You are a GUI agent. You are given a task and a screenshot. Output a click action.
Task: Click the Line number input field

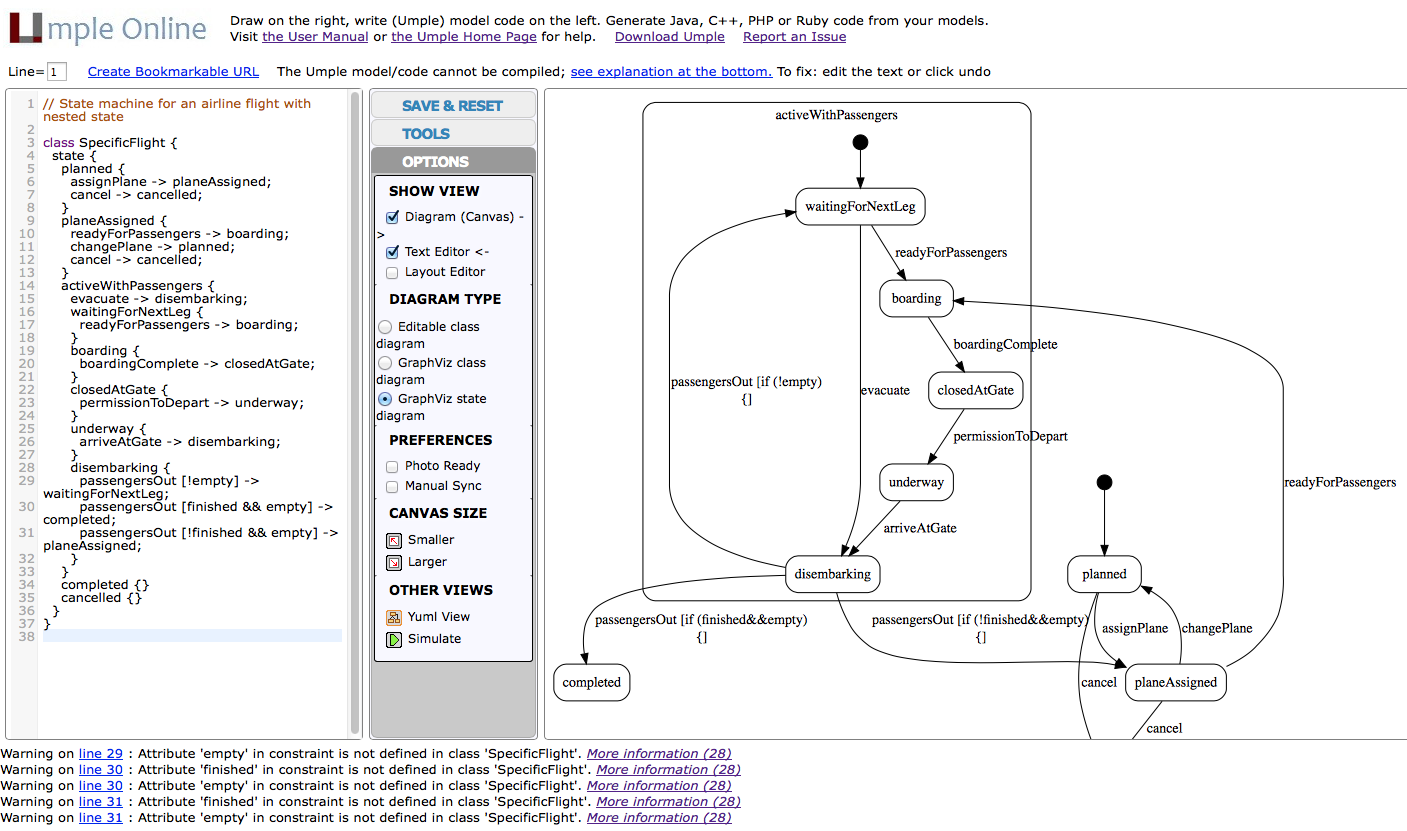click(x=57, y=72)
